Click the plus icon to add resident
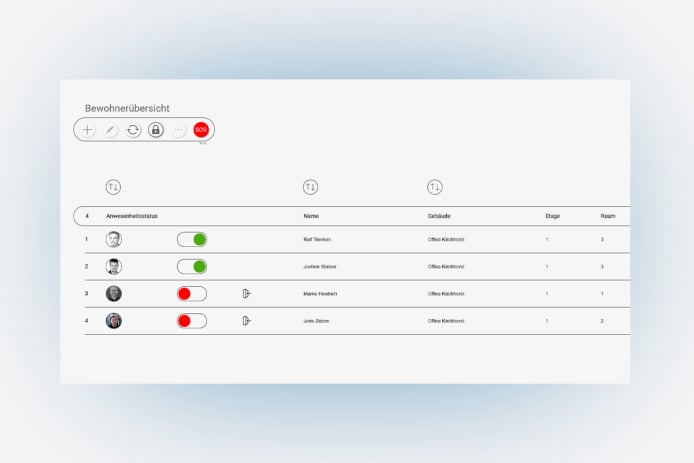The image size is (694, 463). click(x=88, y=130)
